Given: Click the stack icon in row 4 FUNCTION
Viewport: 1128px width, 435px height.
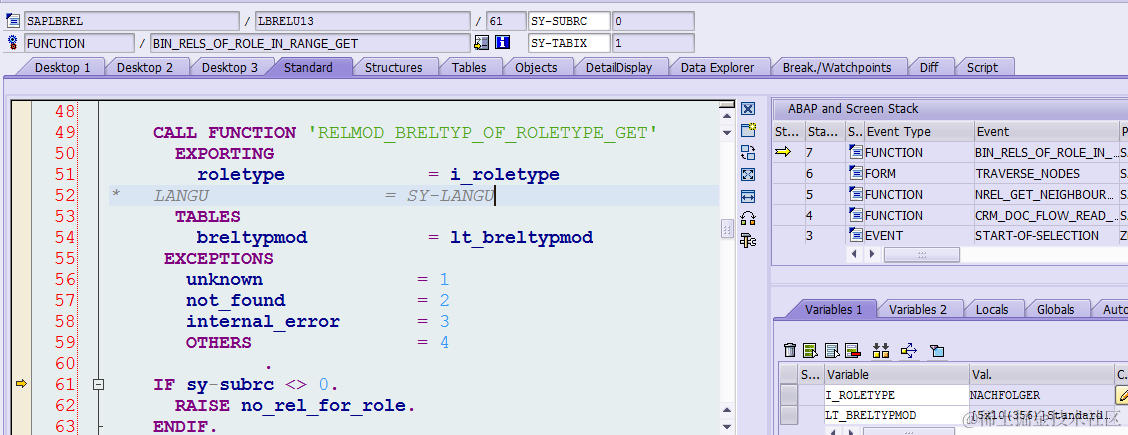Looking at the screenshot, I should [x=855, y=215].
